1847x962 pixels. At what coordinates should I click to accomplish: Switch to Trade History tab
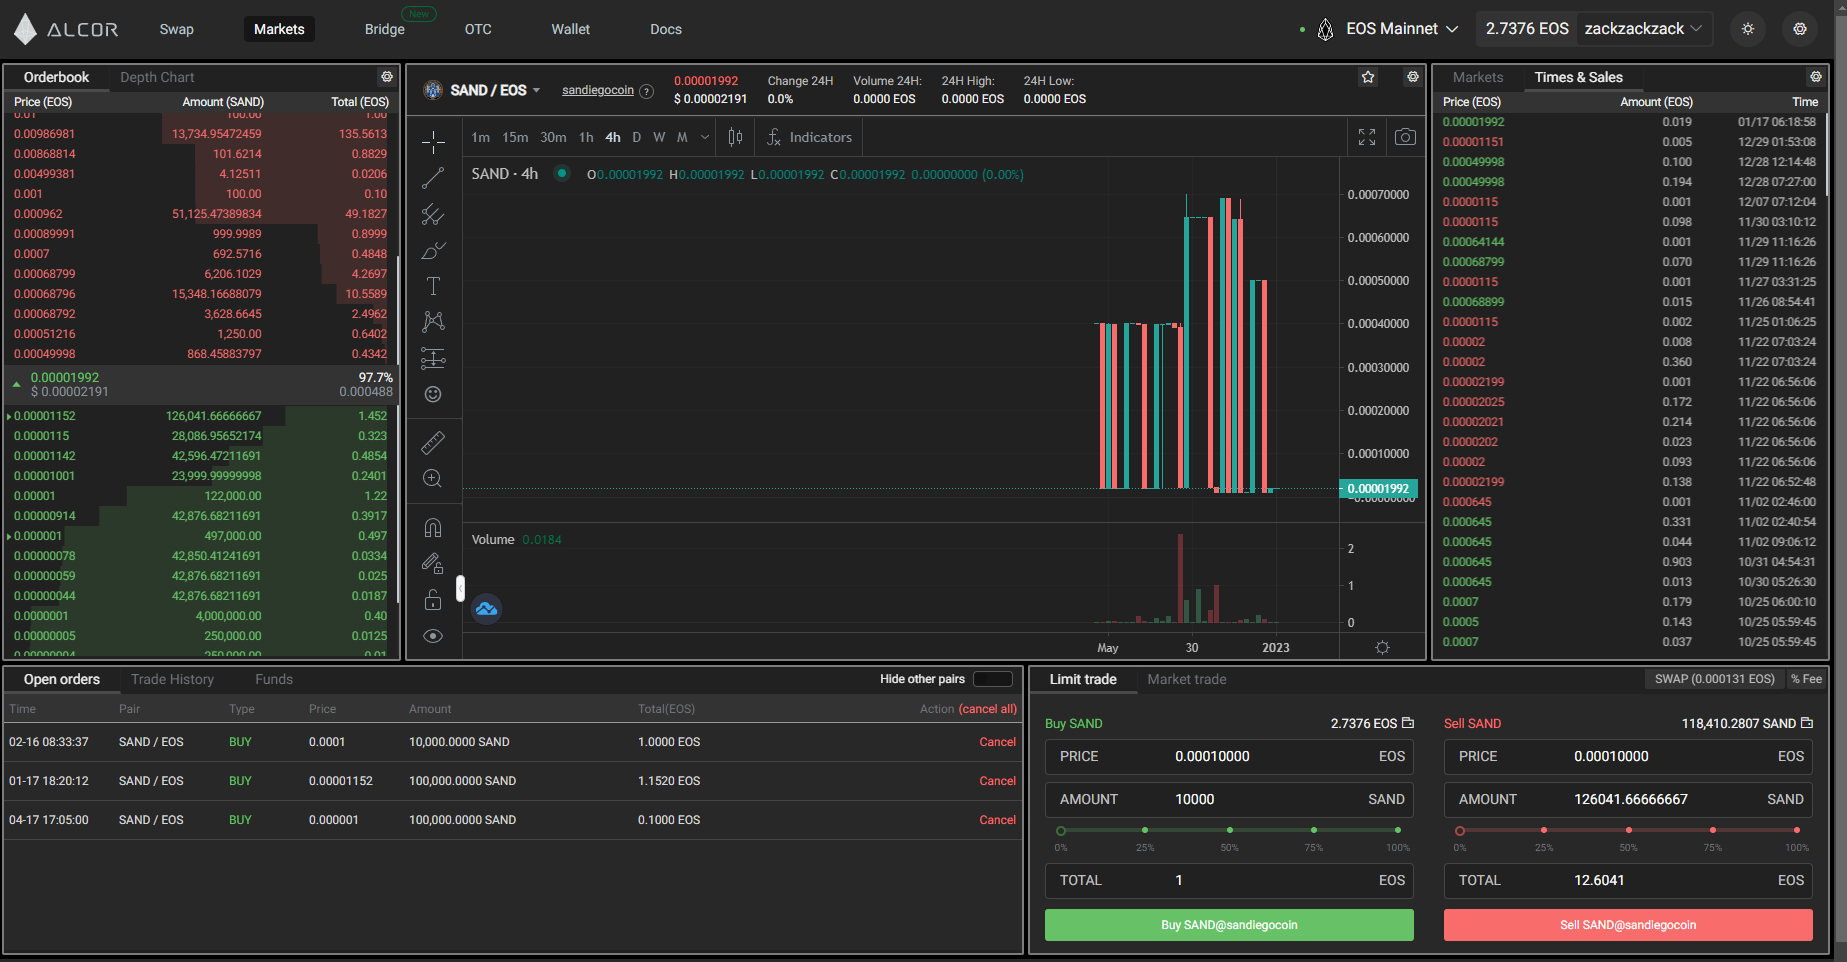172,679
